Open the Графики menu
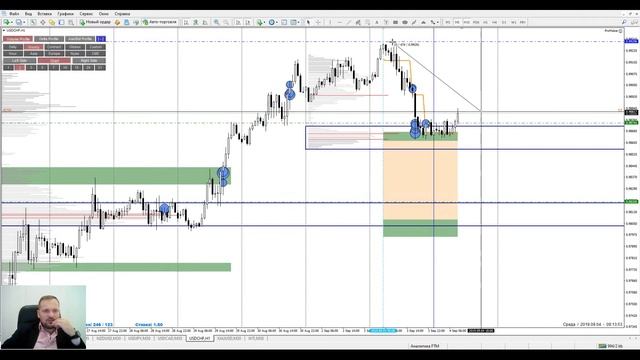The image size is (640, 360). click(65, 14)
